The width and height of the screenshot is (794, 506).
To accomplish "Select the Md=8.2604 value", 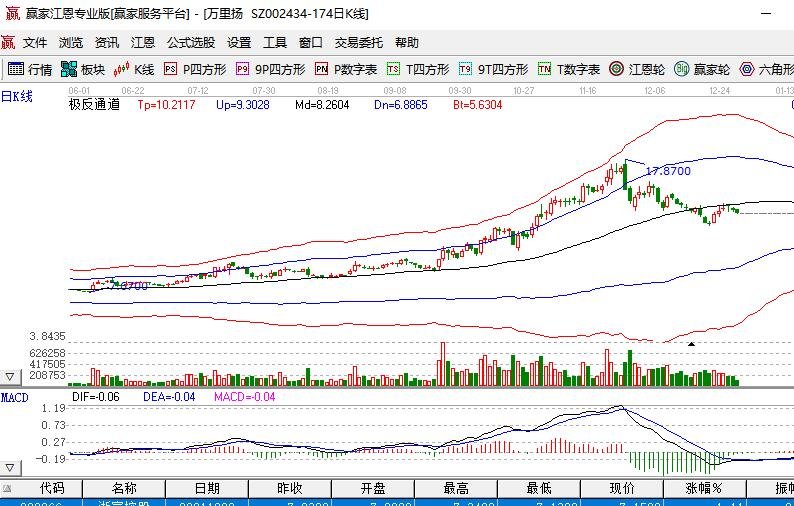I will (x=322, y=105).
